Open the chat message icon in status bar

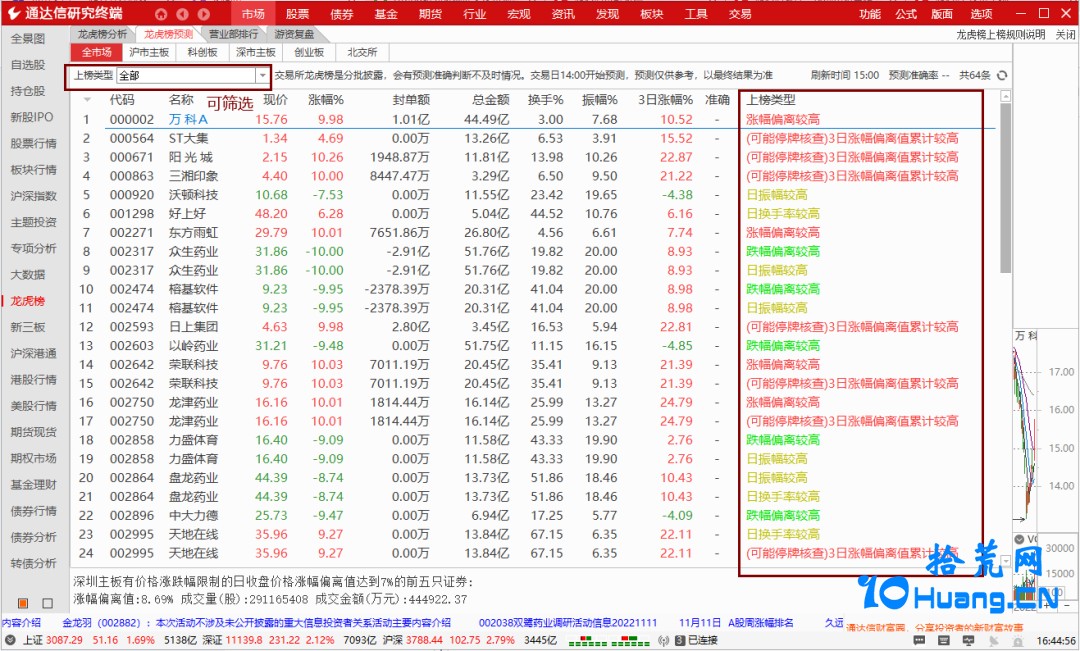coord(919,641)
